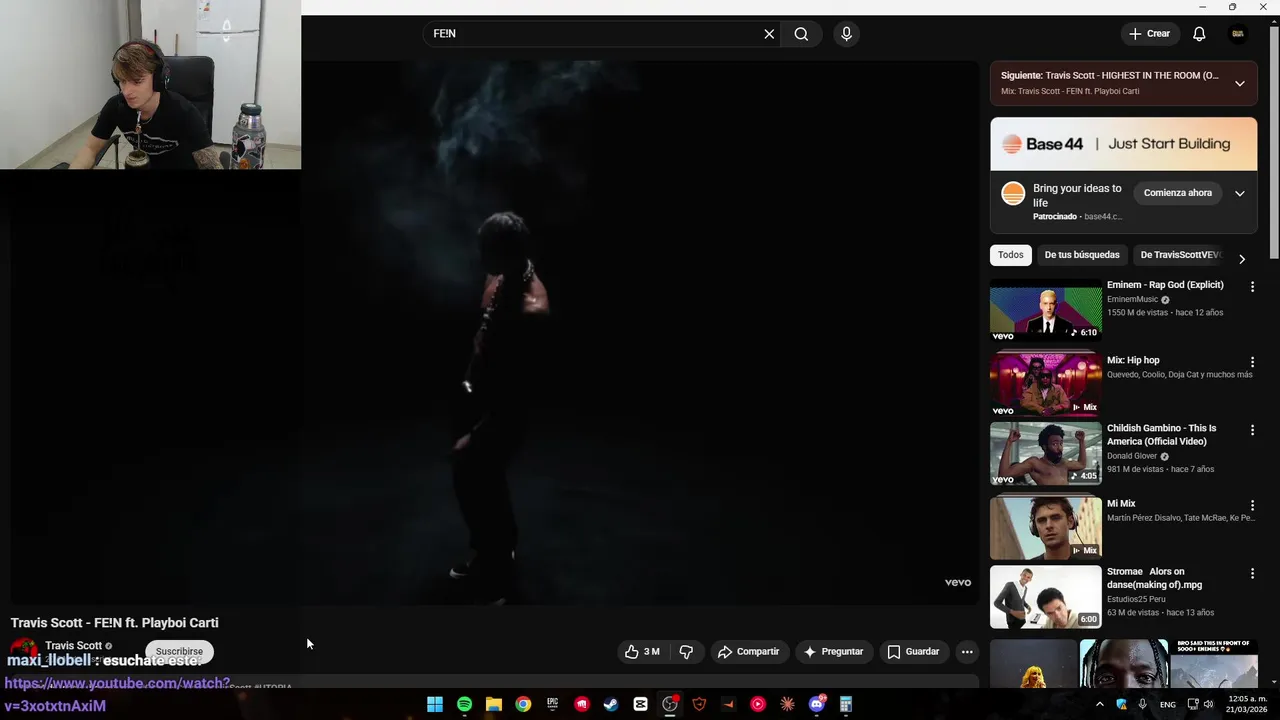The width and height of the screenshot is (1280, 720).
Task: Select the De tus búsquedas chip
Action: [x=1082, y=255]
